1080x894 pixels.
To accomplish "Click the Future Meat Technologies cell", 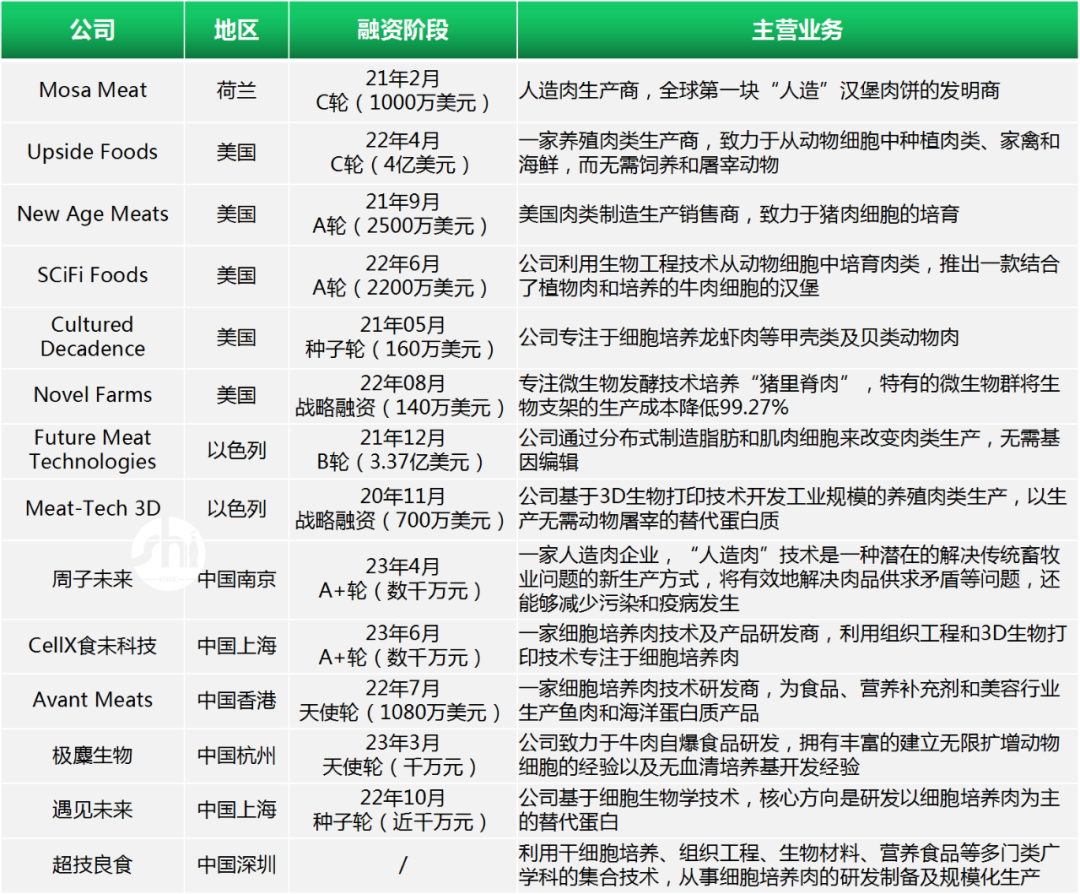I will (92, 450).
